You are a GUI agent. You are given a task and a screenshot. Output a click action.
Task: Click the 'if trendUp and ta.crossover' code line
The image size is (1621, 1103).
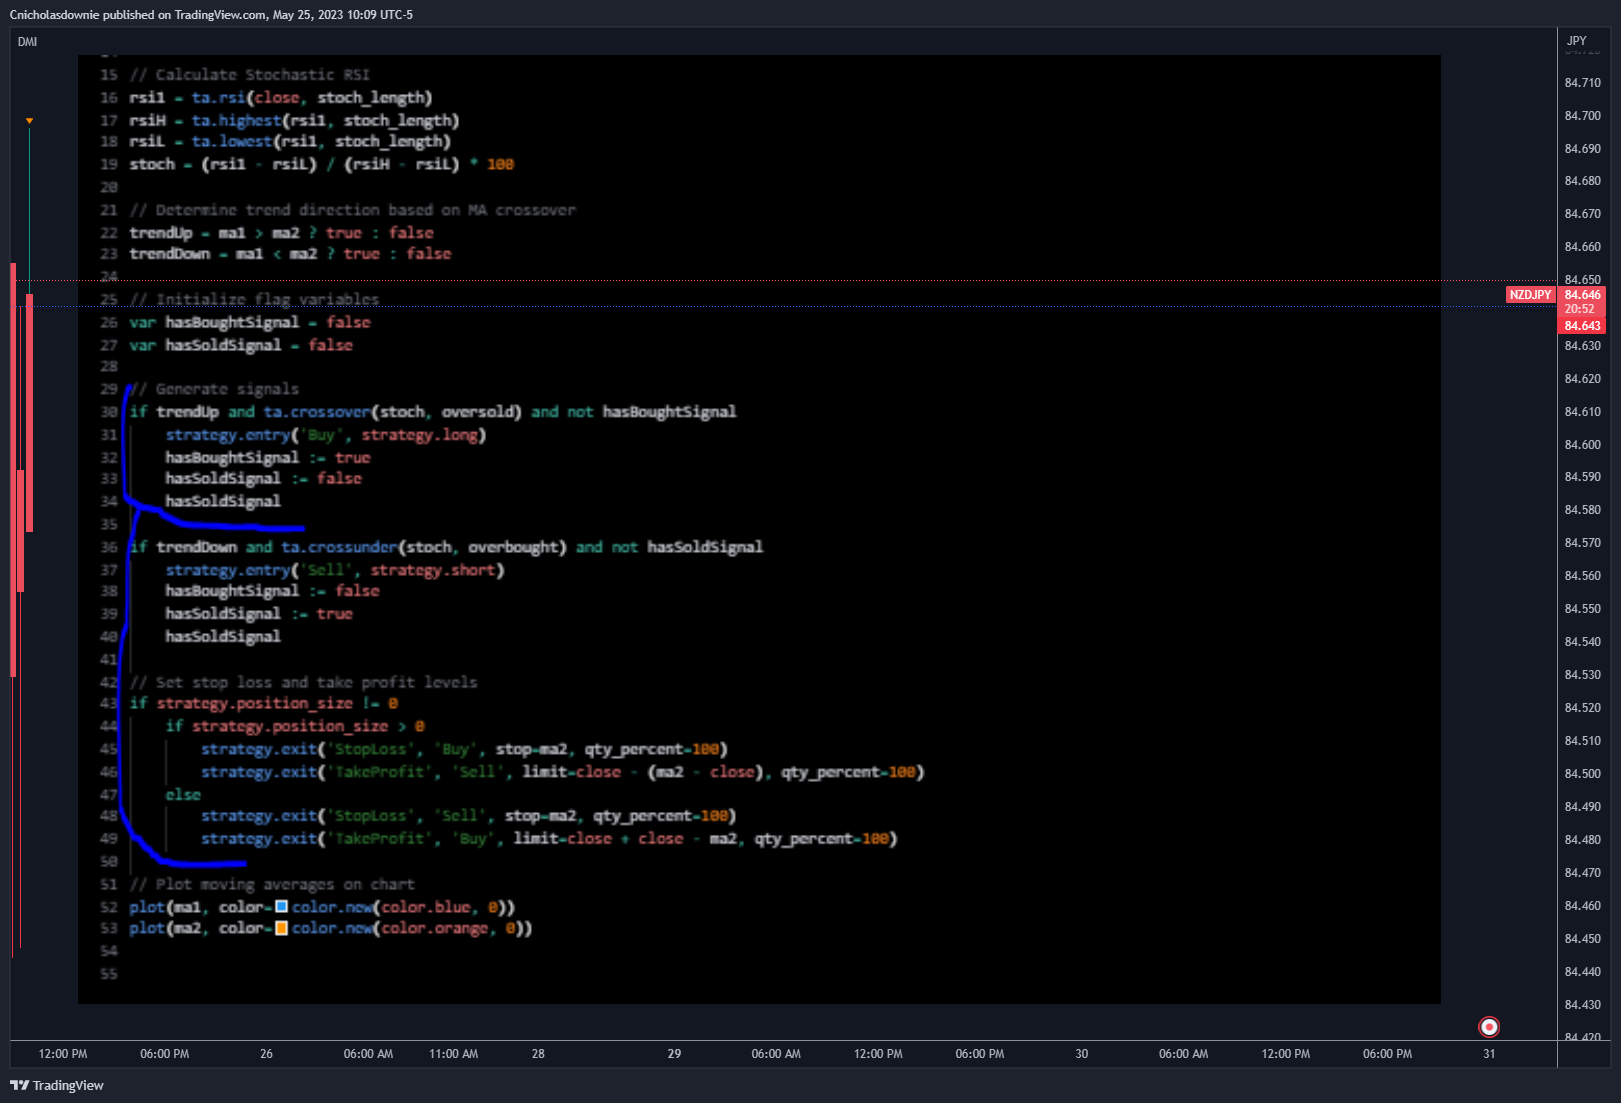point(432,412)
